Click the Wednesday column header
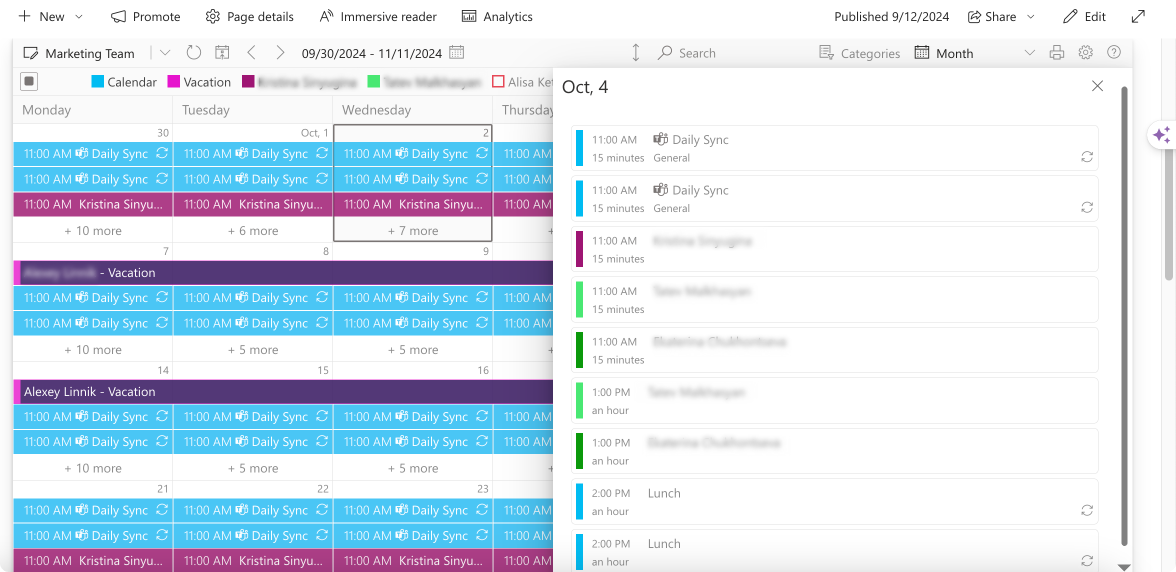Viewport: 1176px width, 572px height. pos(412,110)
